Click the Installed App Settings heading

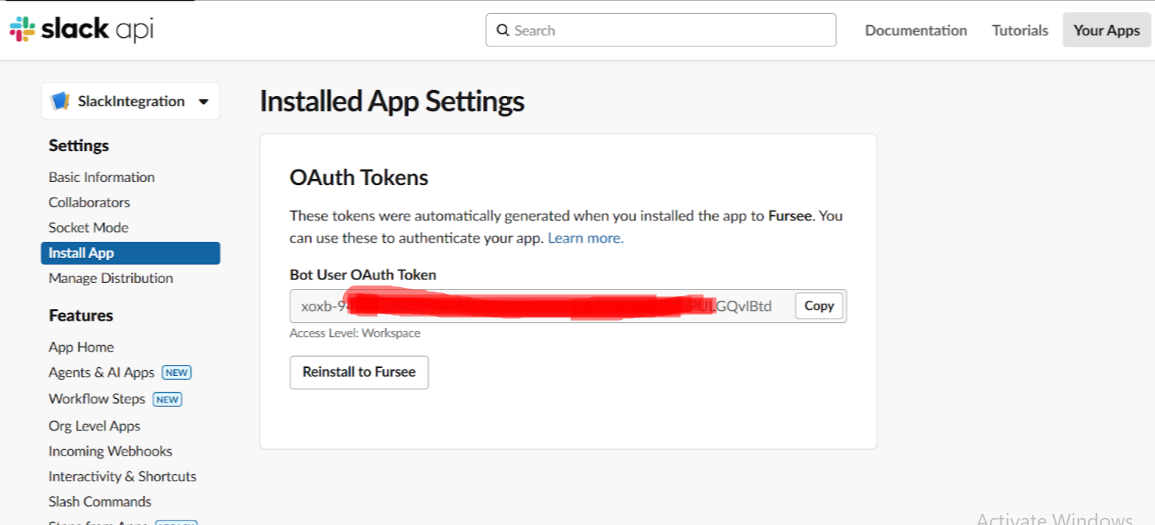click(x=392, y=102)
